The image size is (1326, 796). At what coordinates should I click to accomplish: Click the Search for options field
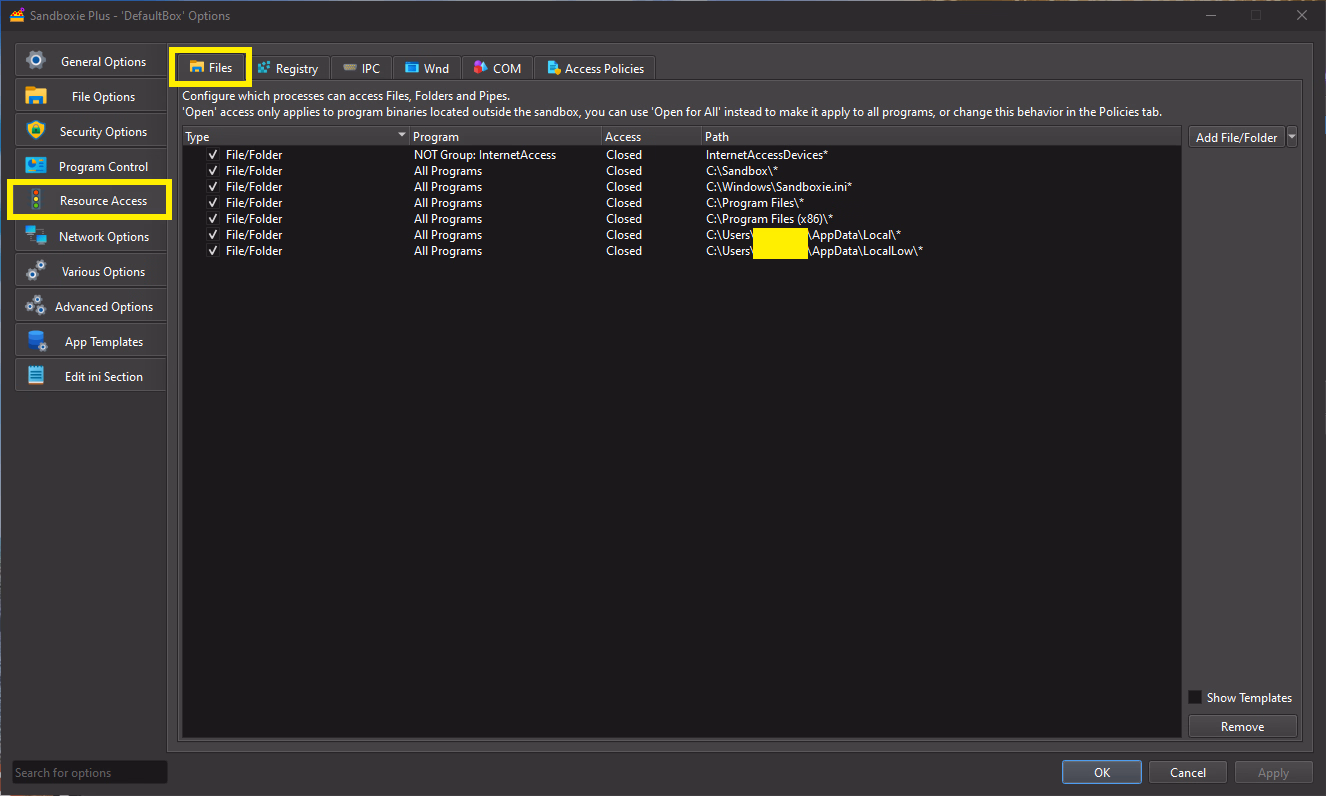click(90, 772)
